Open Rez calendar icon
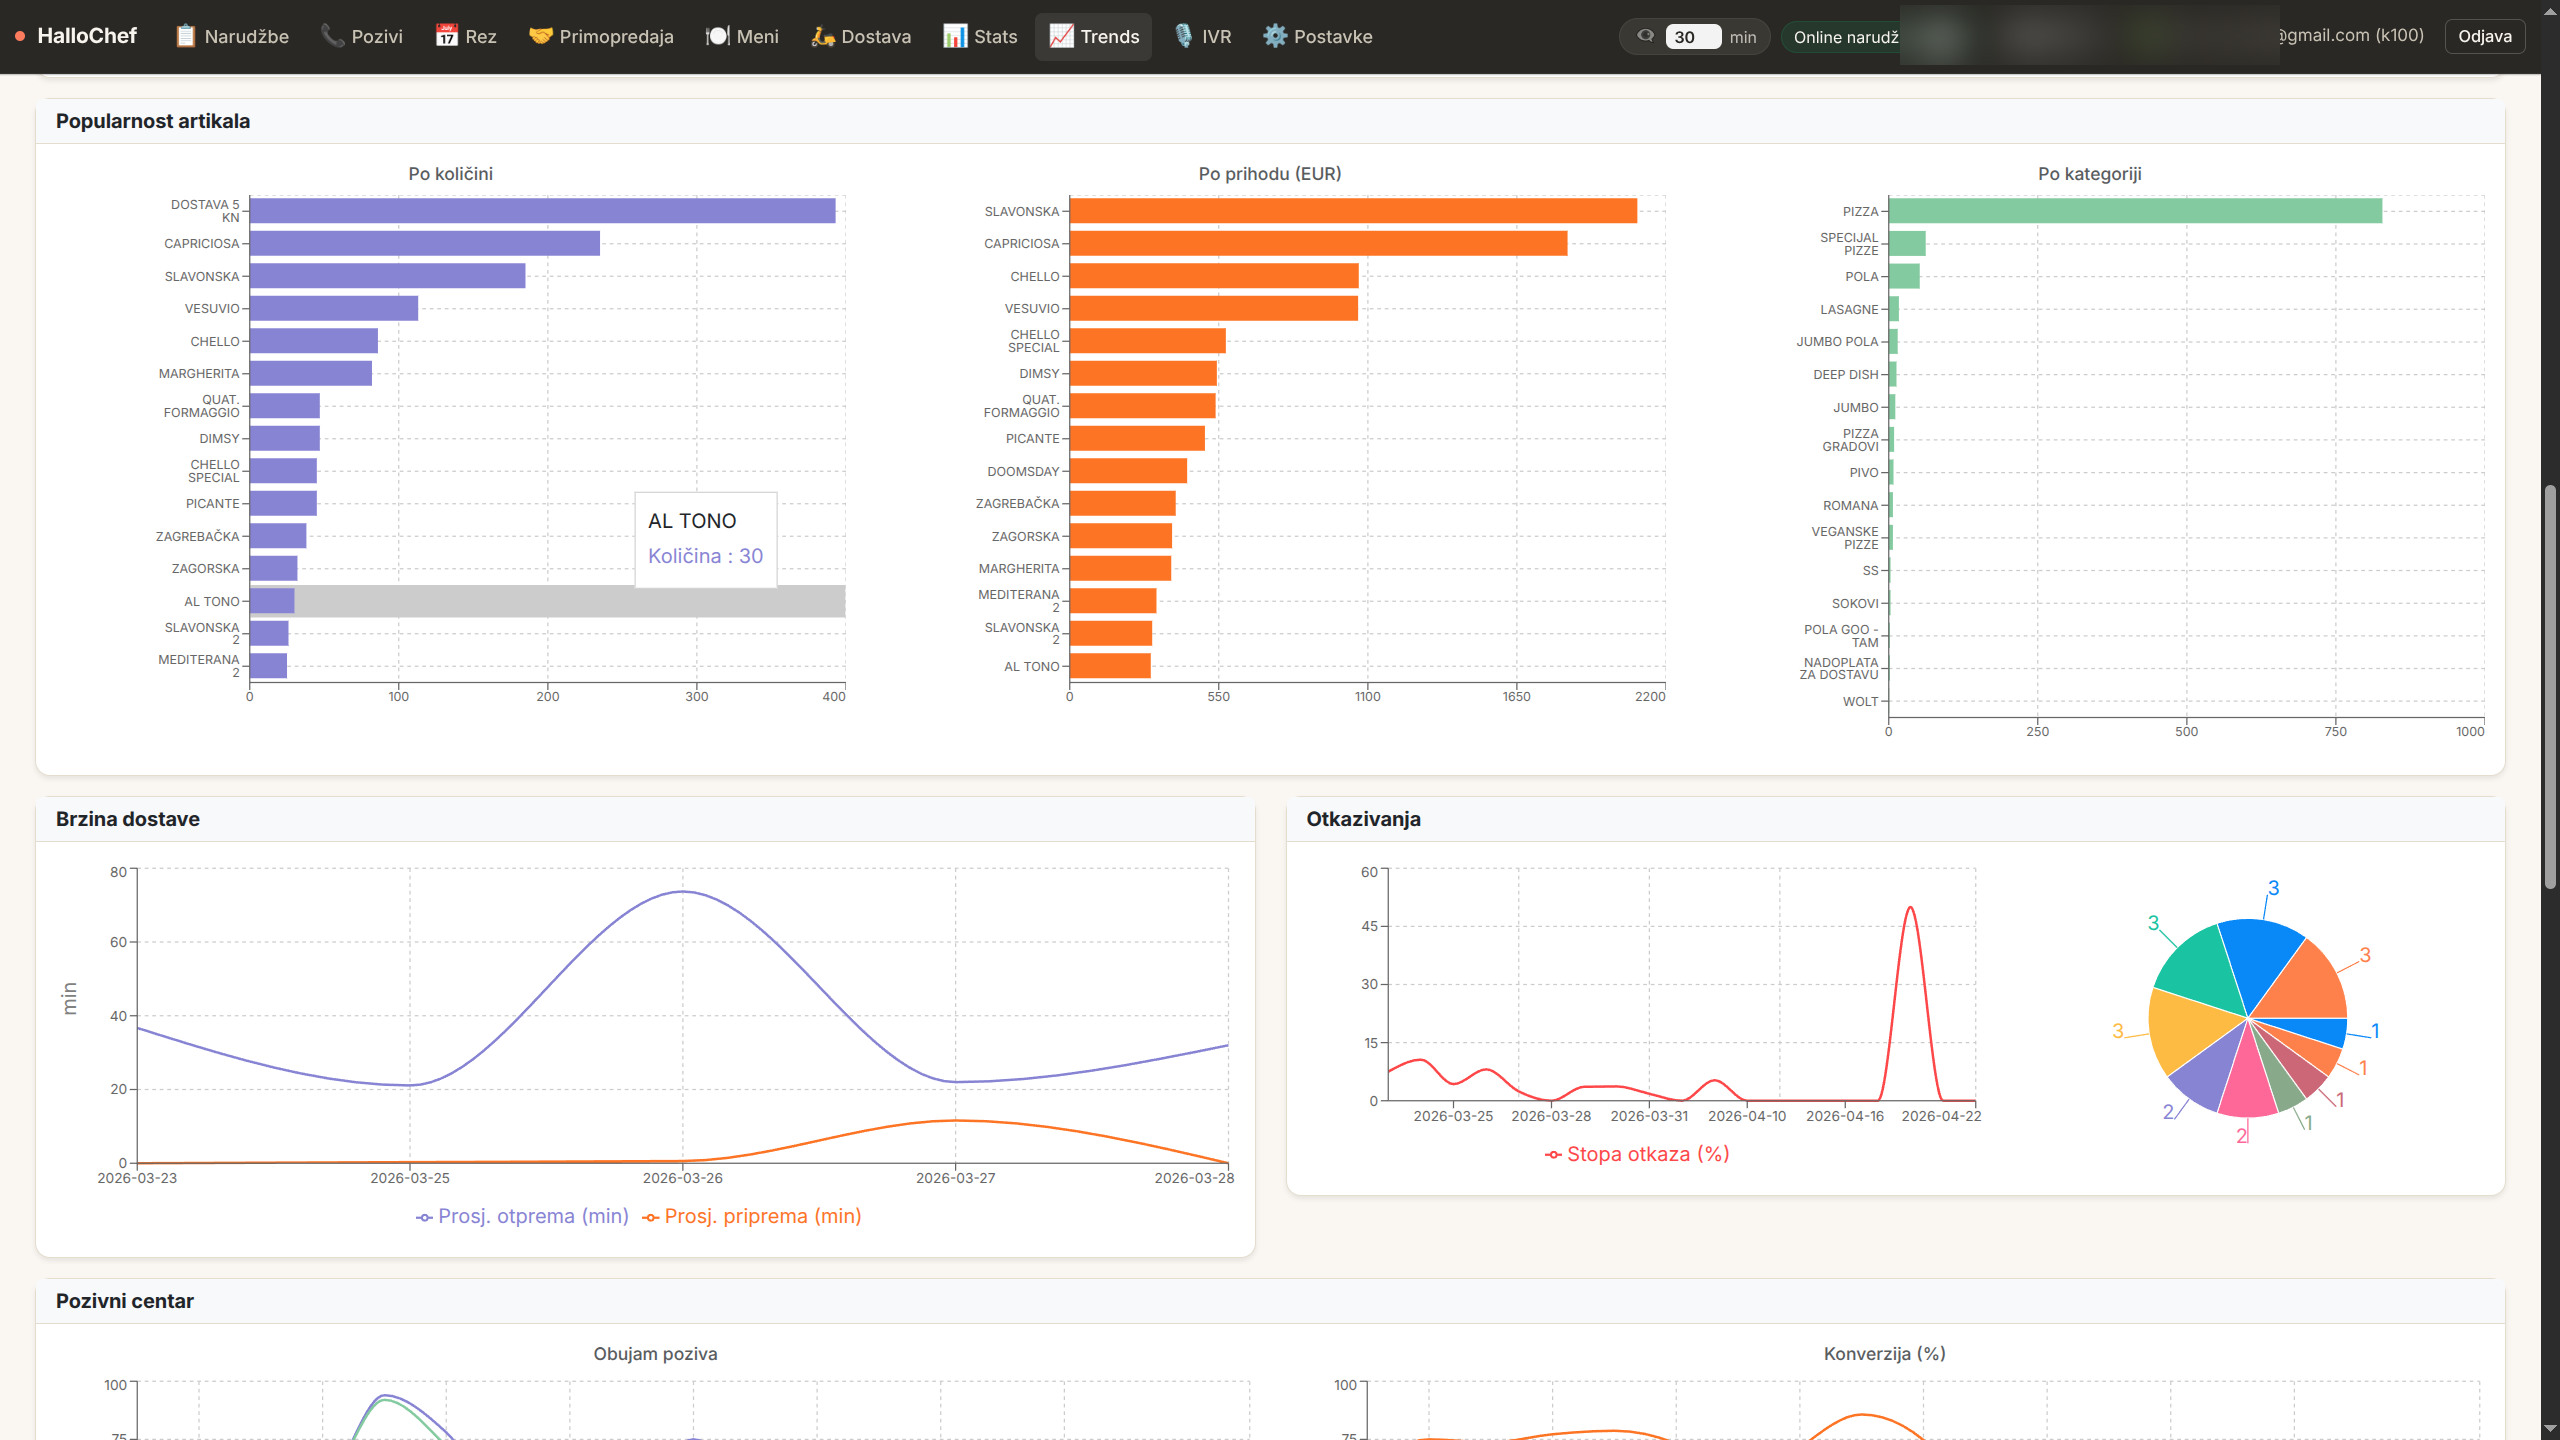Image resolution: width=2560 pixels, height=1440 pixels. 446,36
